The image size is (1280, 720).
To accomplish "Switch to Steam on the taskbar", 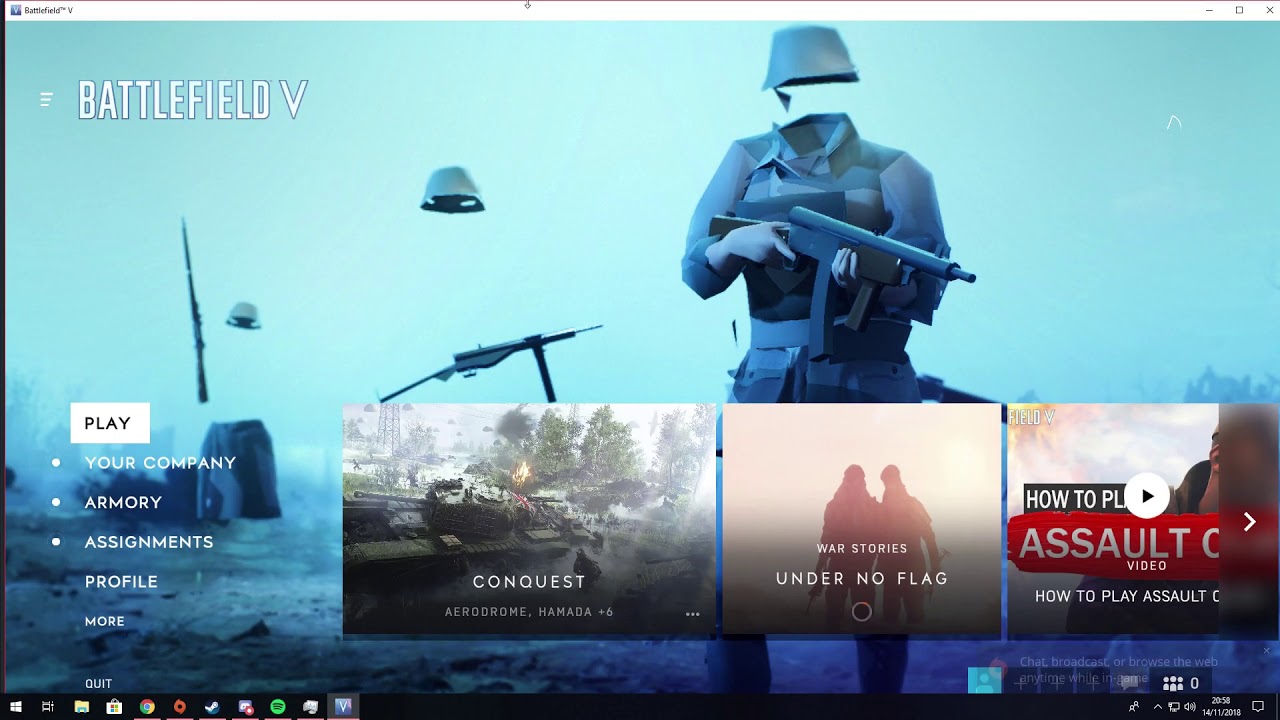I will click(x=212, y=707).
